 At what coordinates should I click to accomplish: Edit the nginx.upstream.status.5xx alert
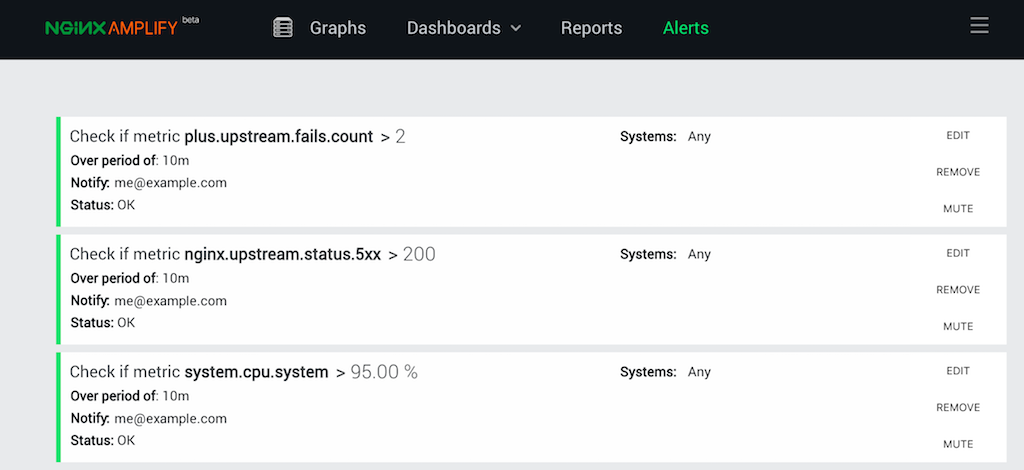pyautogui.click(x=958, y=254)
